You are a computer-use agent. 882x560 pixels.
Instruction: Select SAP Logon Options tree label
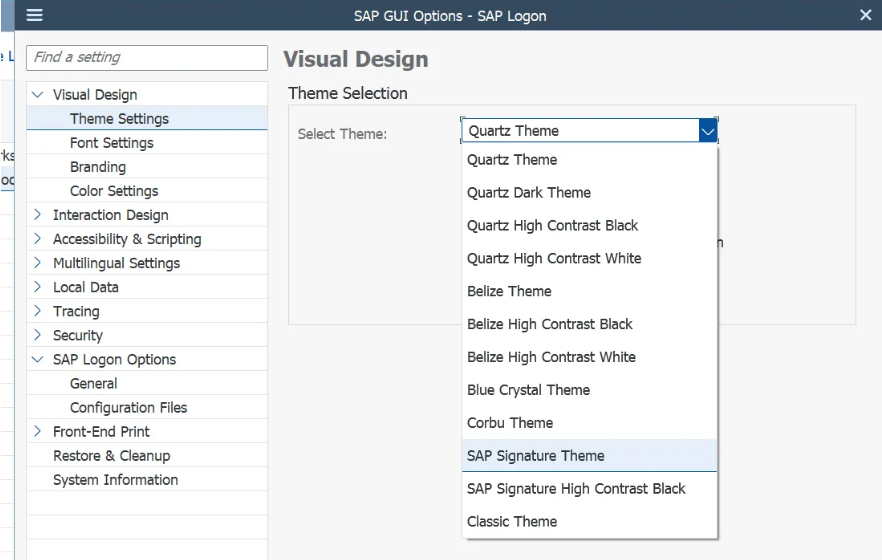114,359
